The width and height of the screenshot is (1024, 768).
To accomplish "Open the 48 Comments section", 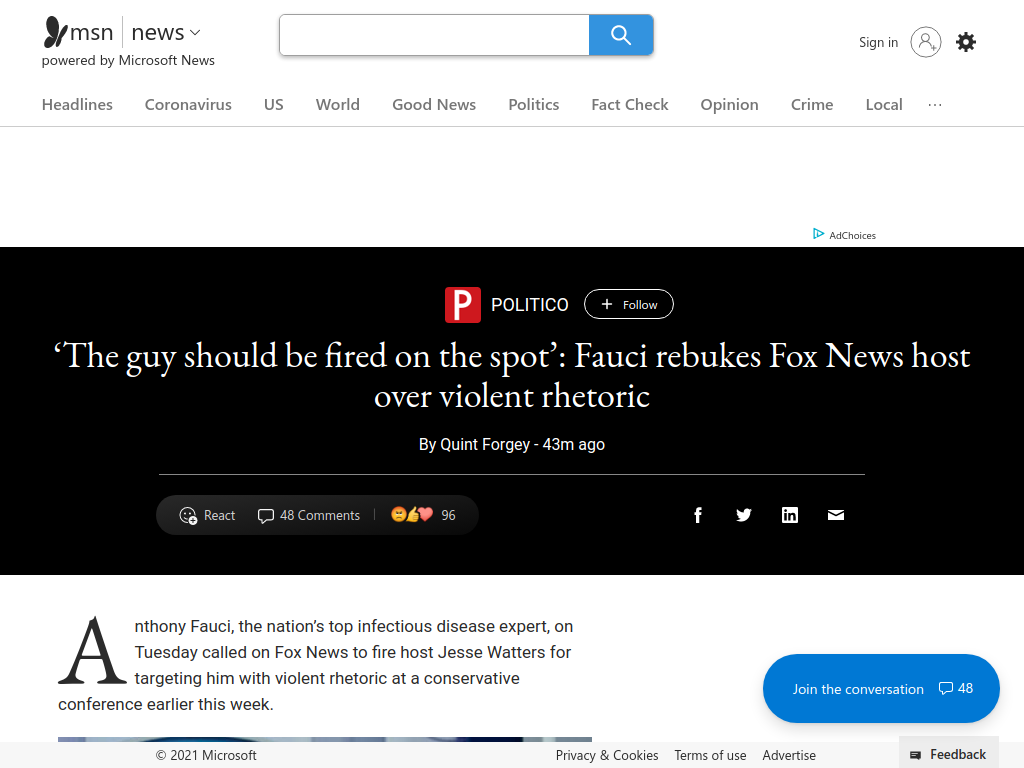I will point(309,515).
